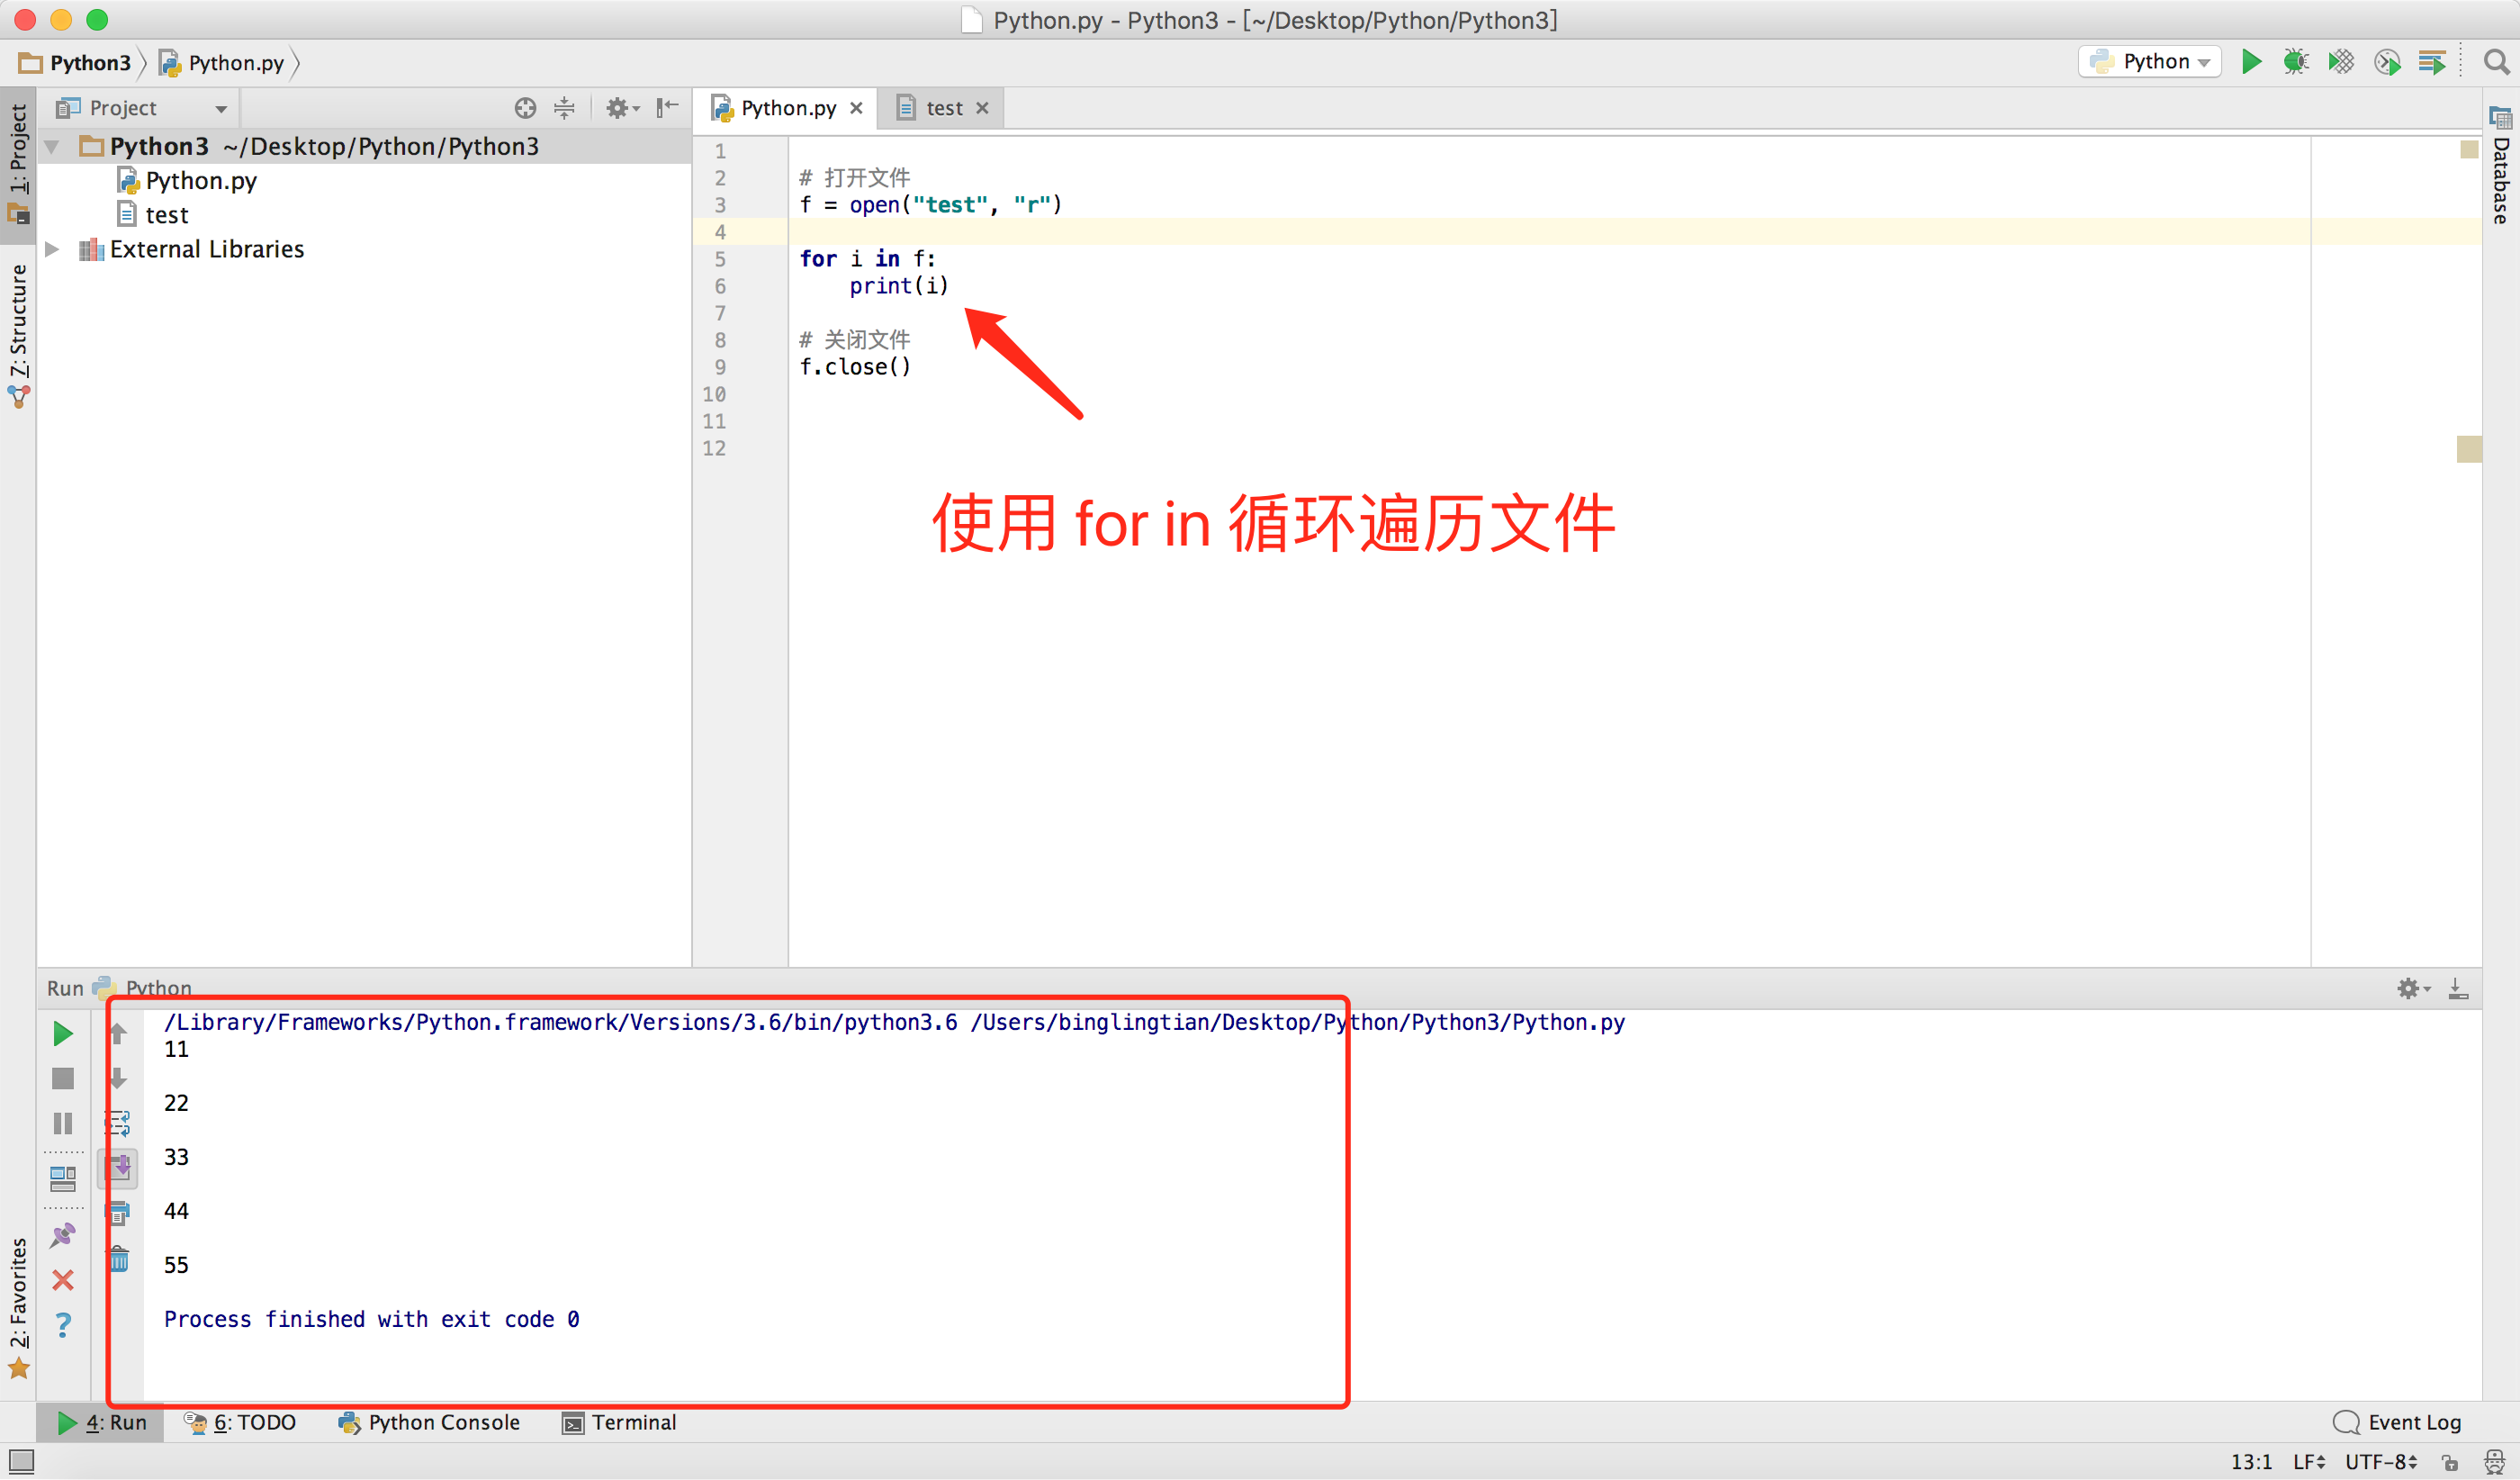Select Python.py file in project tree

click(x=200, y=181)
